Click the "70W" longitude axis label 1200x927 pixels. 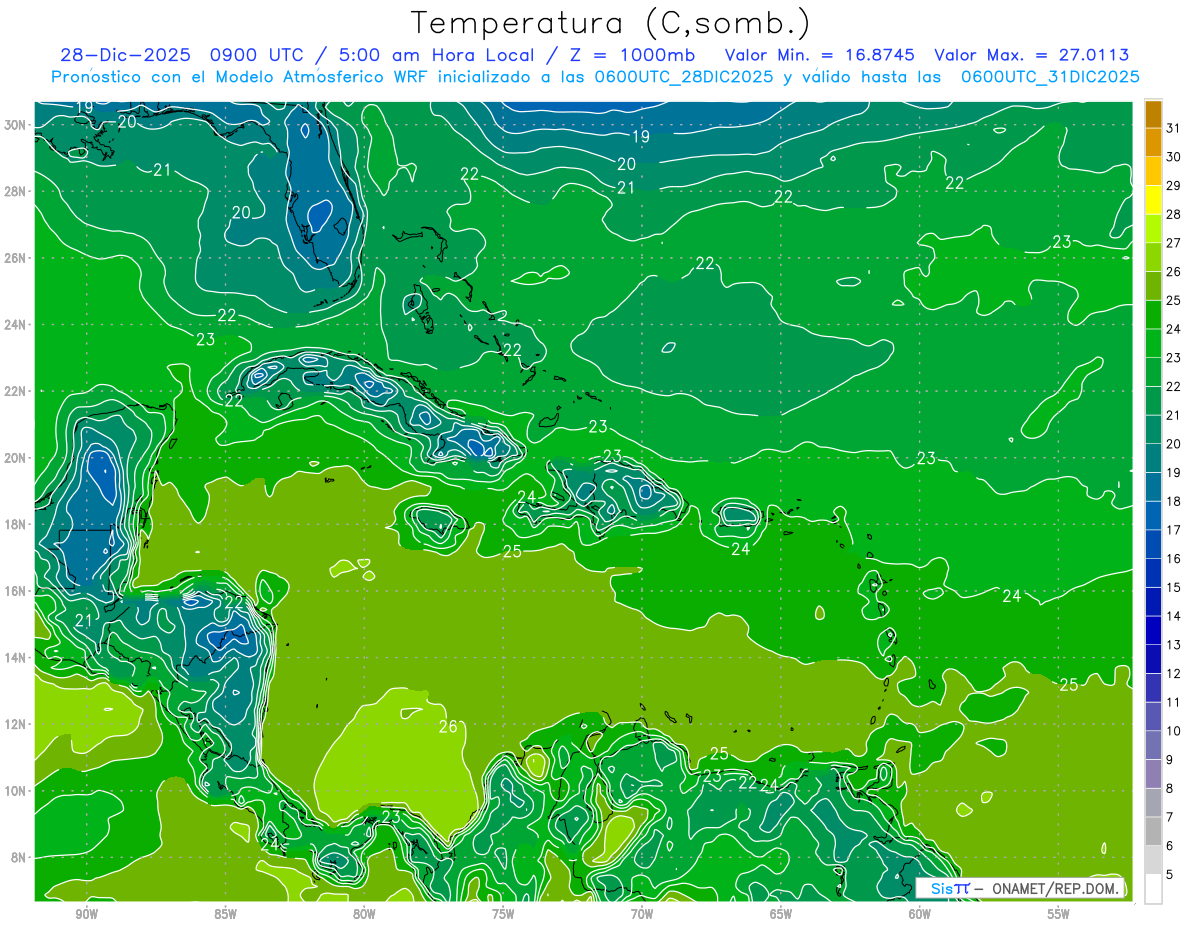(x=642, y=914)
